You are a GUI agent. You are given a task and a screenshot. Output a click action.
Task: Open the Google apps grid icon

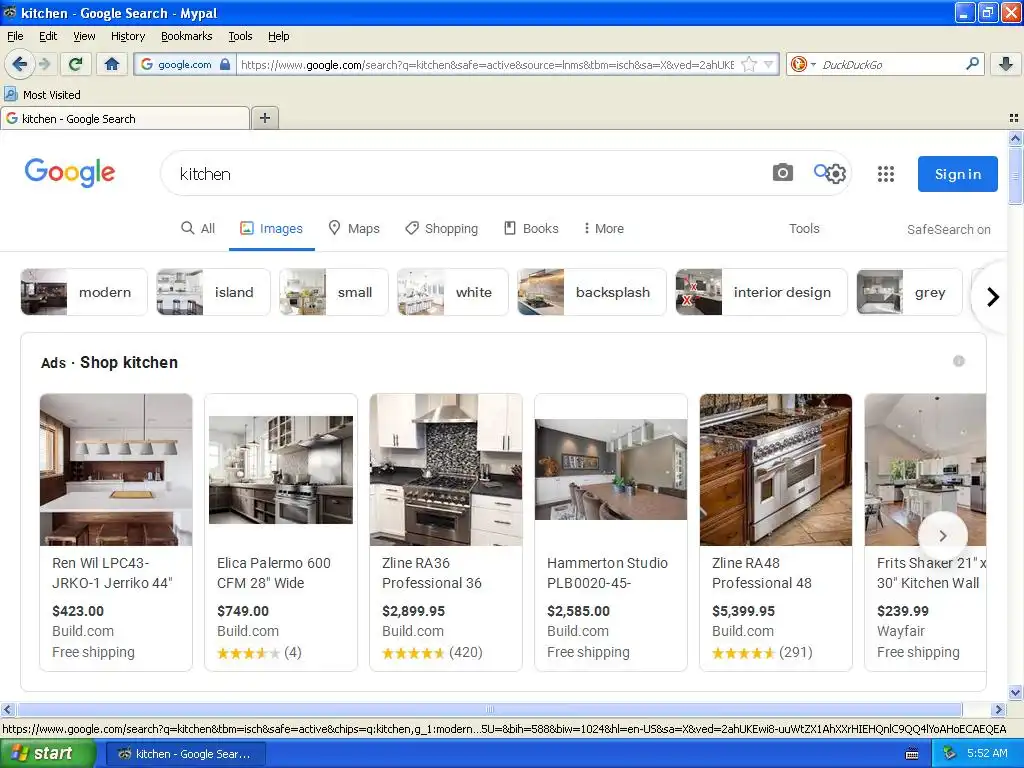click(886, 174)
